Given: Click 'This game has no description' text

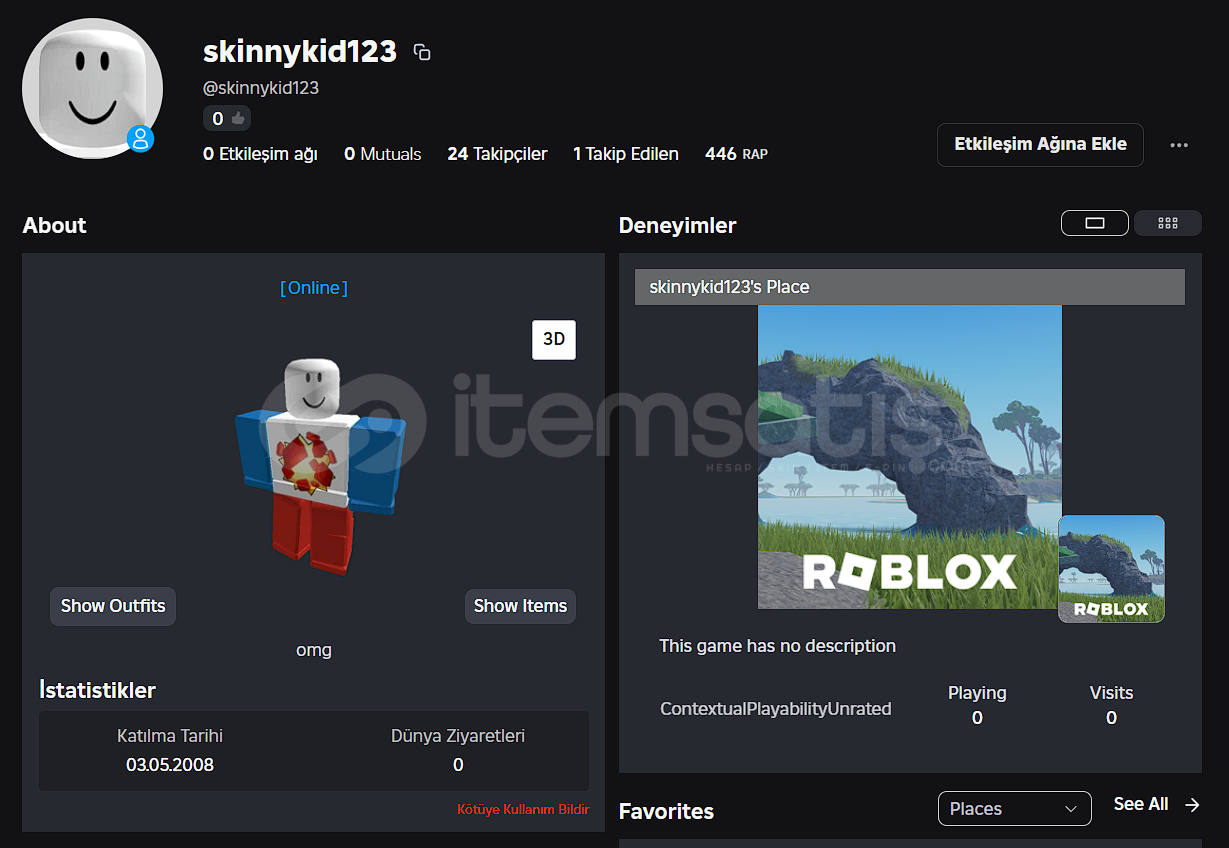Looking at the screenshot, I should (777, 646).
